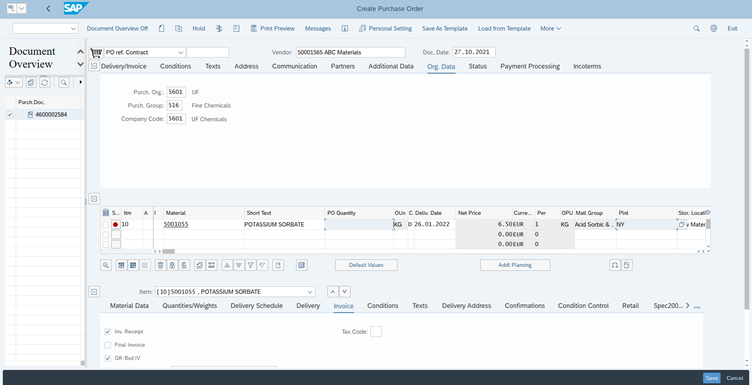Screen dimensions: 752x385
Task: Switch to the Incoterms tab
Action: click(587, 66)
